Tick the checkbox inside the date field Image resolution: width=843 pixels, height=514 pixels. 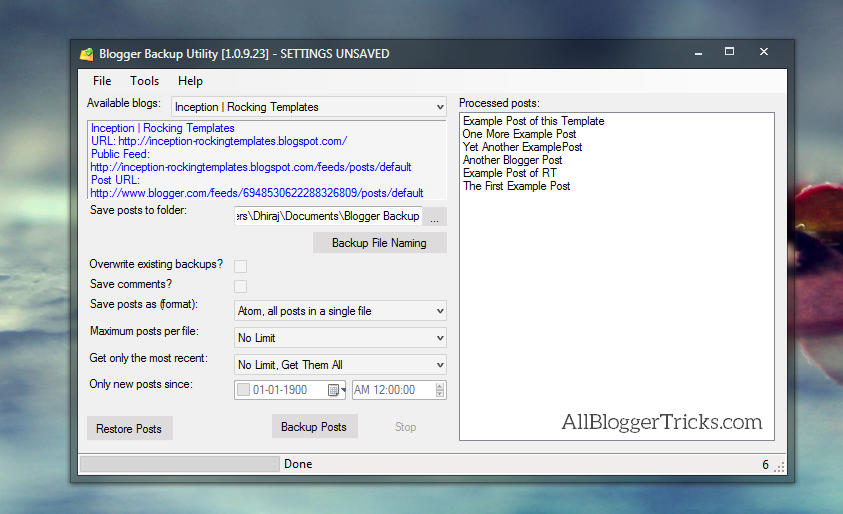pos(244,390)
